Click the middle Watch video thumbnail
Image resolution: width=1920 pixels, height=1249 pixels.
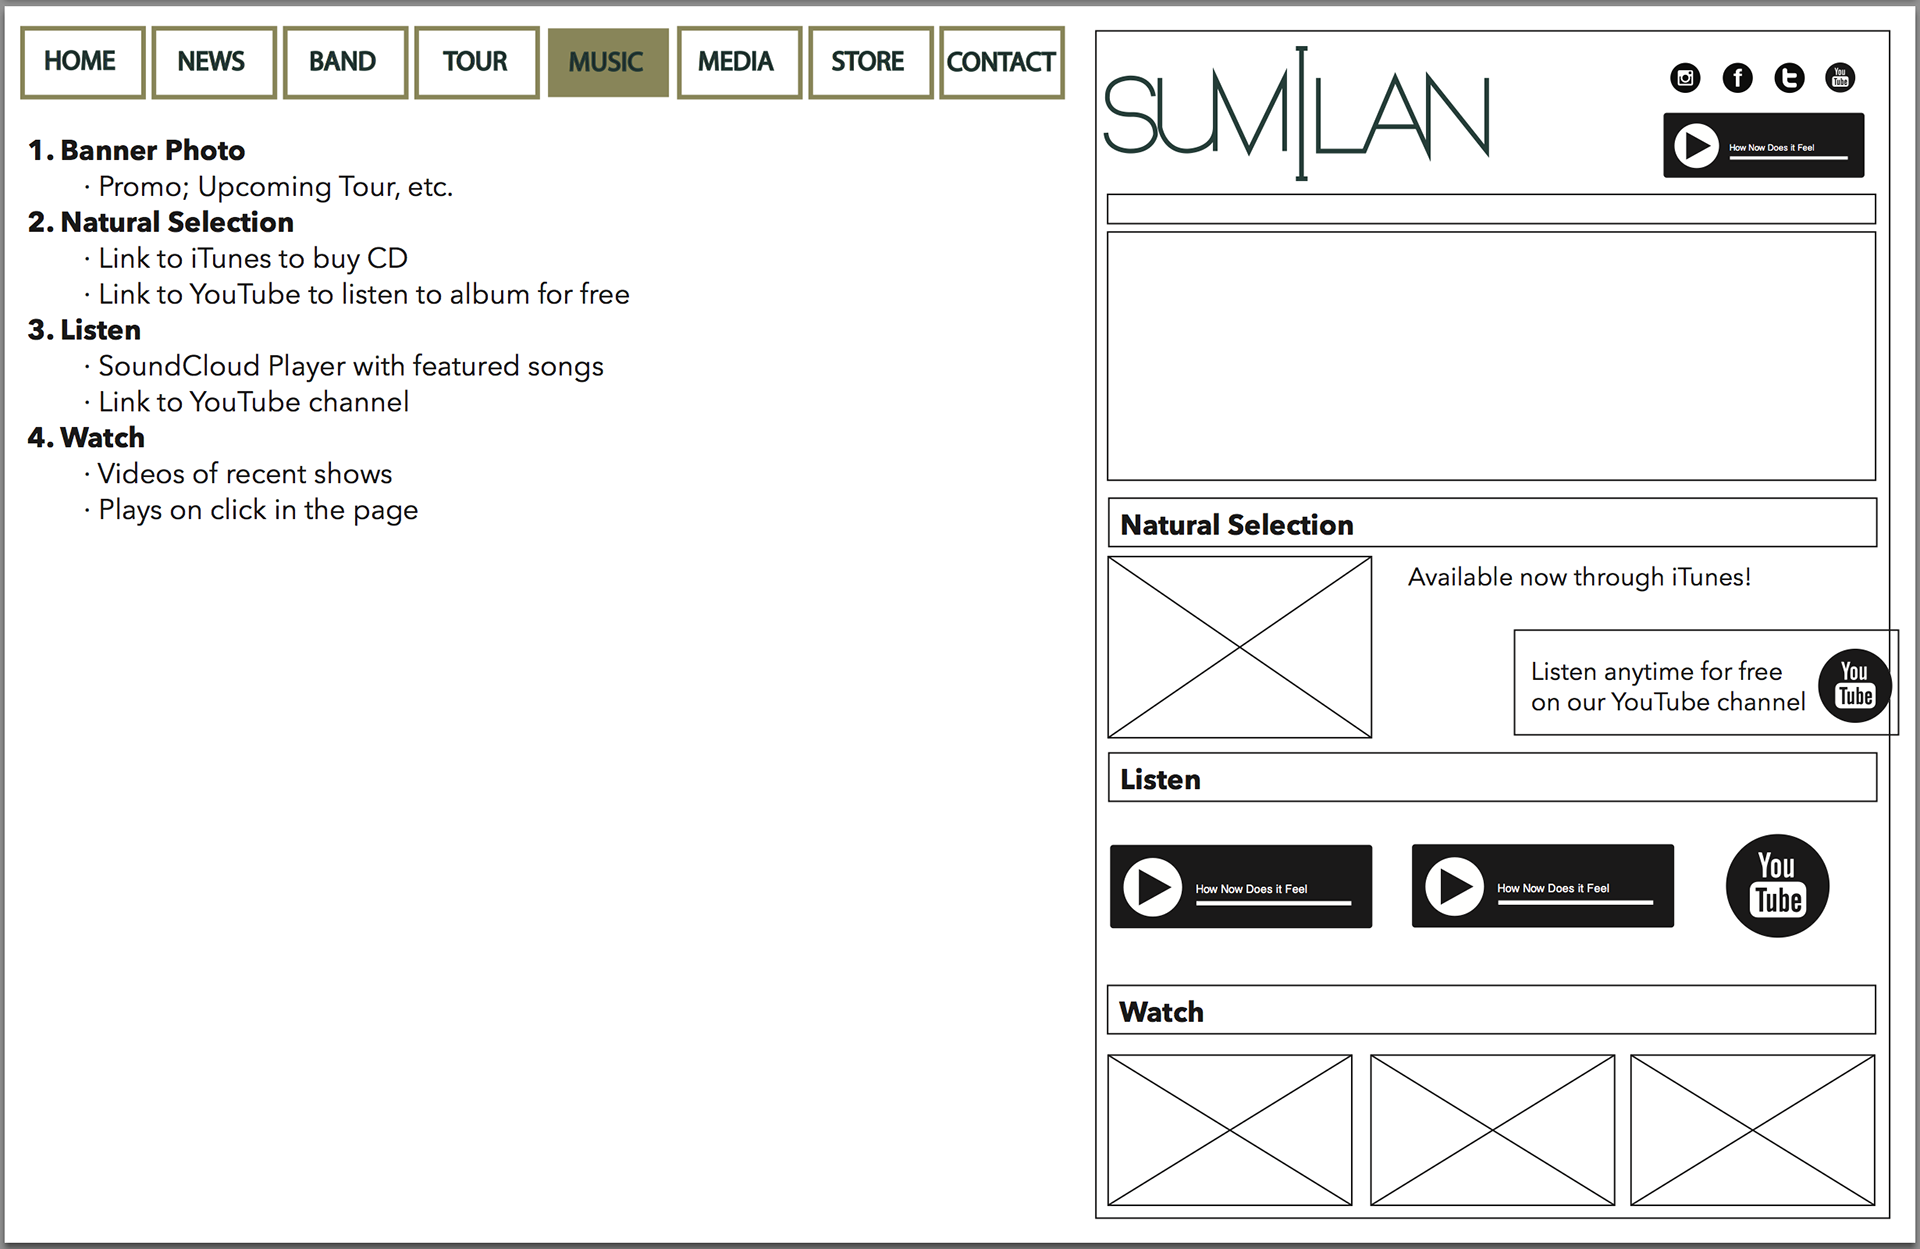pos(1492,1130)
